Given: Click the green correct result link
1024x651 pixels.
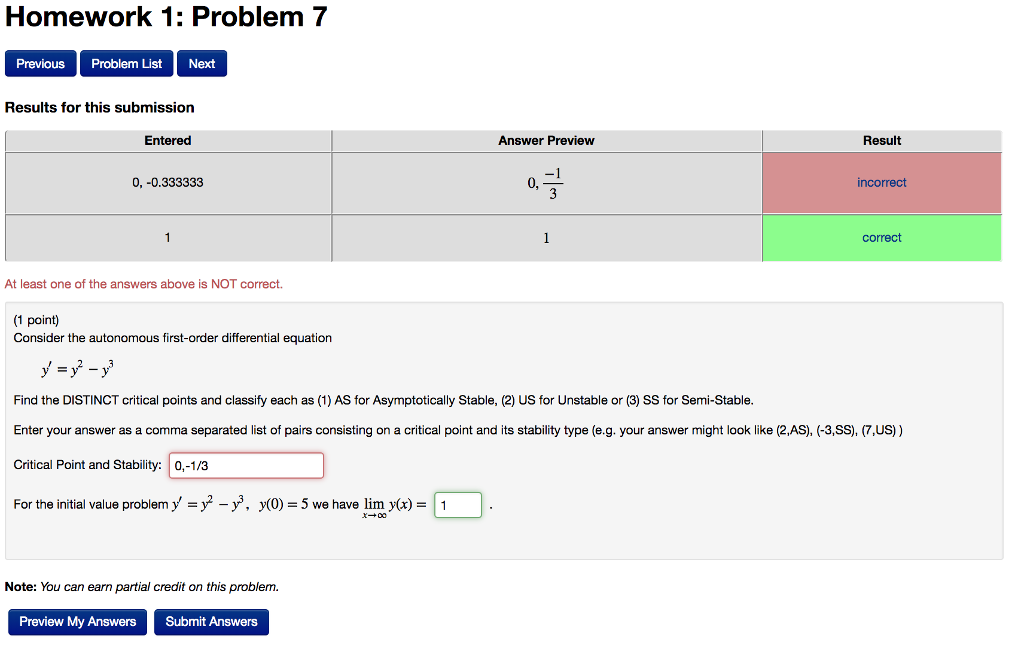Looking at the screenshot, I should pyautogui.click(x=881, y=237).
